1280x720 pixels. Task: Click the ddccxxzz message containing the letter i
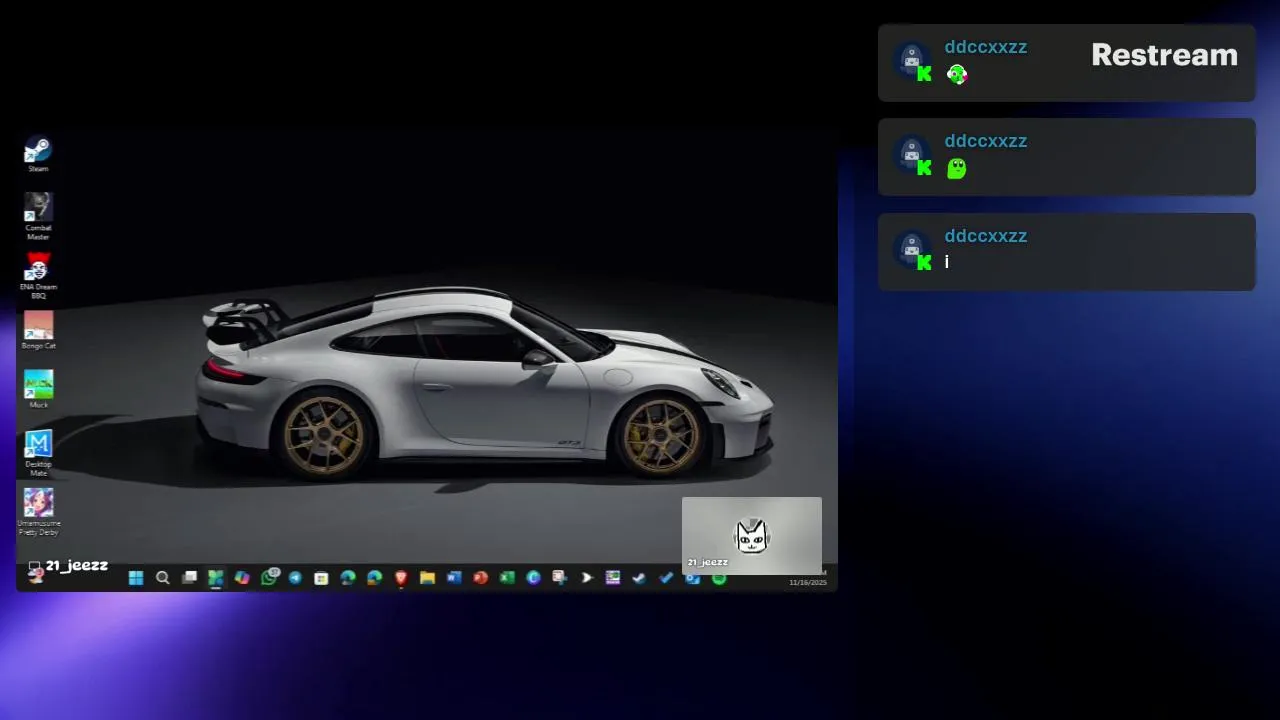[x=1066, y=252]
